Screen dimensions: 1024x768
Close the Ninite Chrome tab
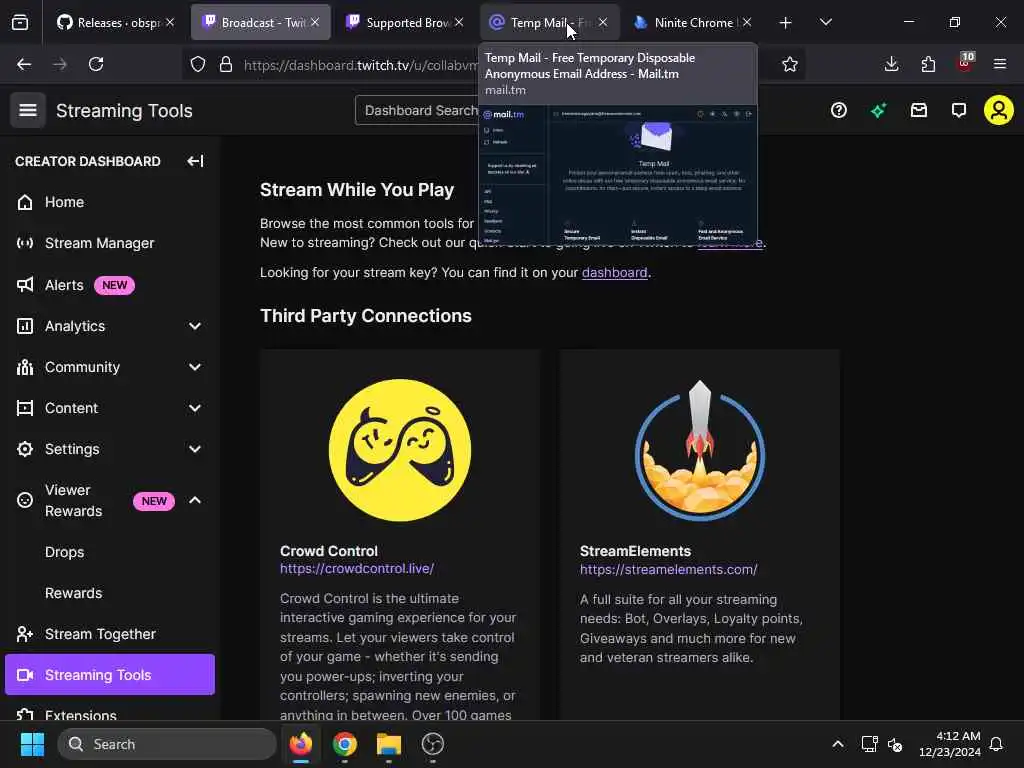(747, 22)
